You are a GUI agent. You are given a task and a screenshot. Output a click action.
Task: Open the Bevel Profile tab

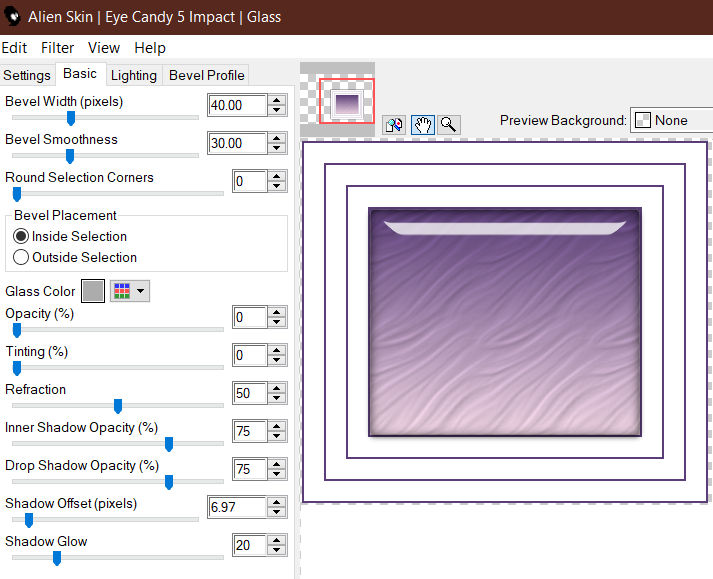tap(206, 75)
